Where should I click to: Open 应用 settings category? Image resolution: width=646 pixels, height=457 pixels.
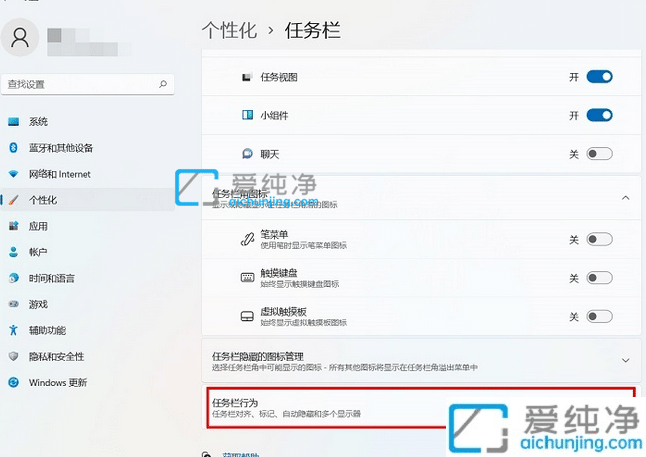click(87, 226)
